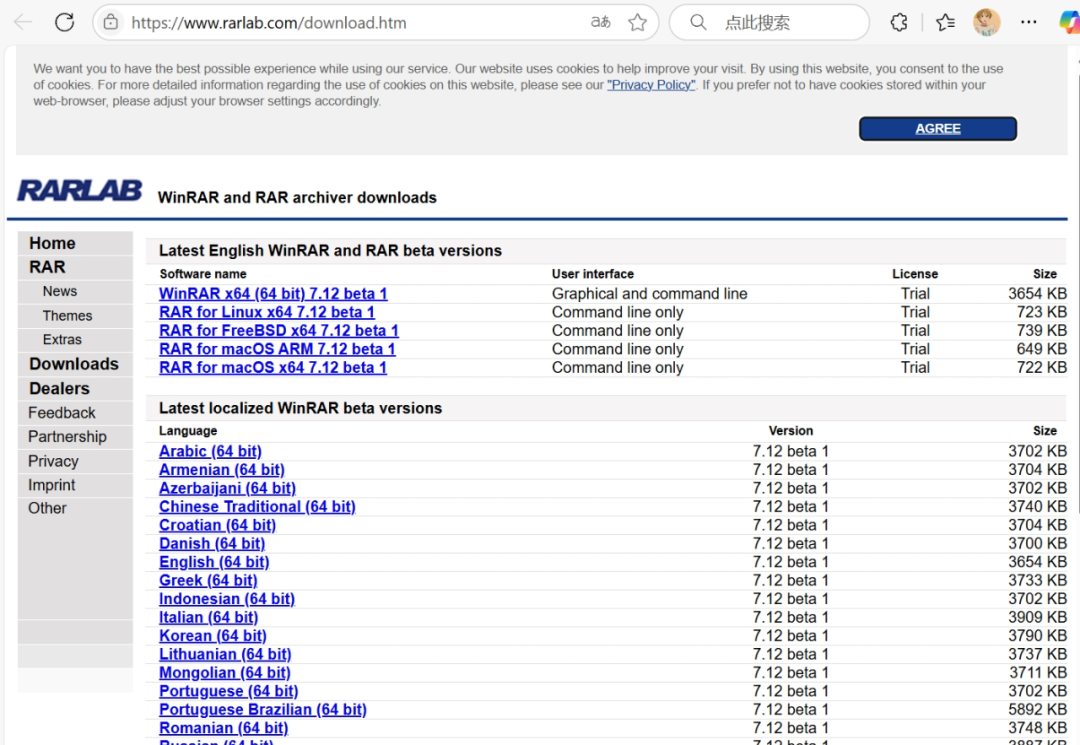
Task: Click the 点此搜索 search box
Action: tap(769, 22)
